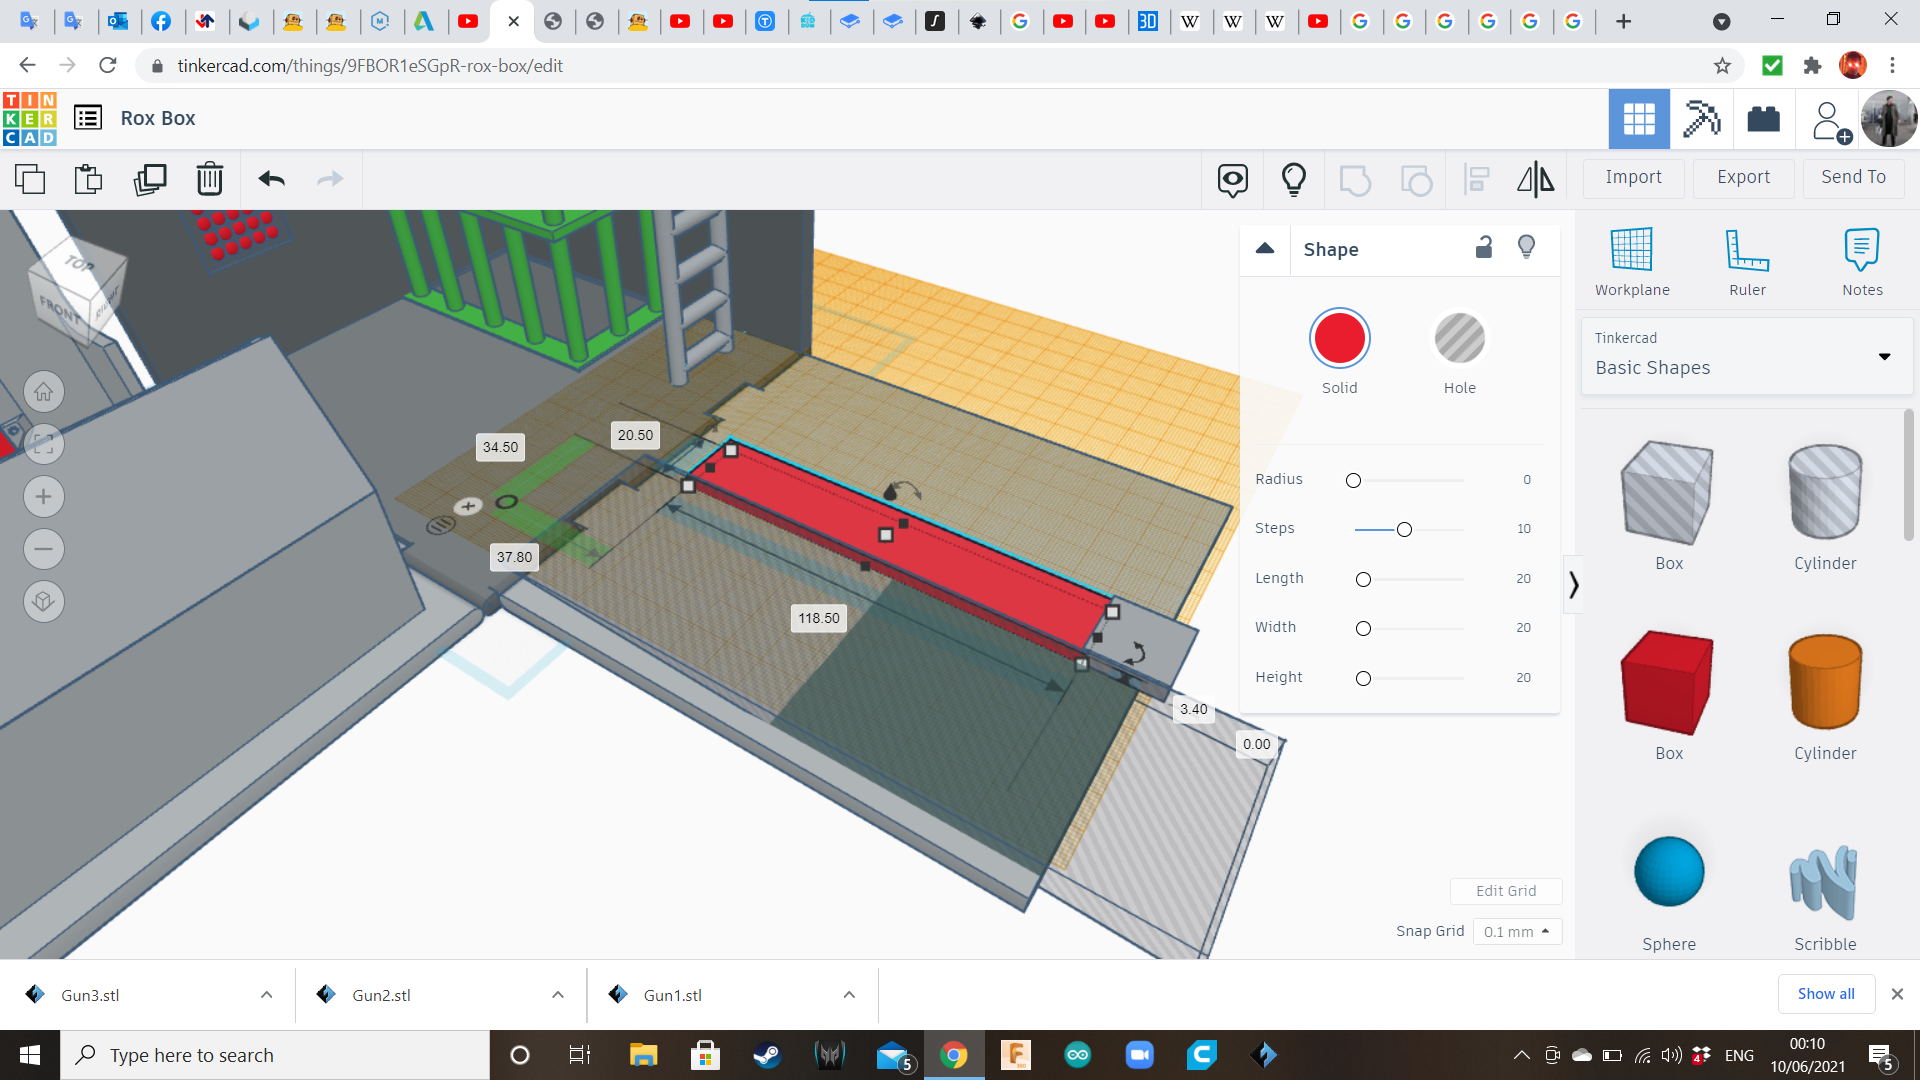
Task: Switch shape to Hole
Action: [1459, 339]
